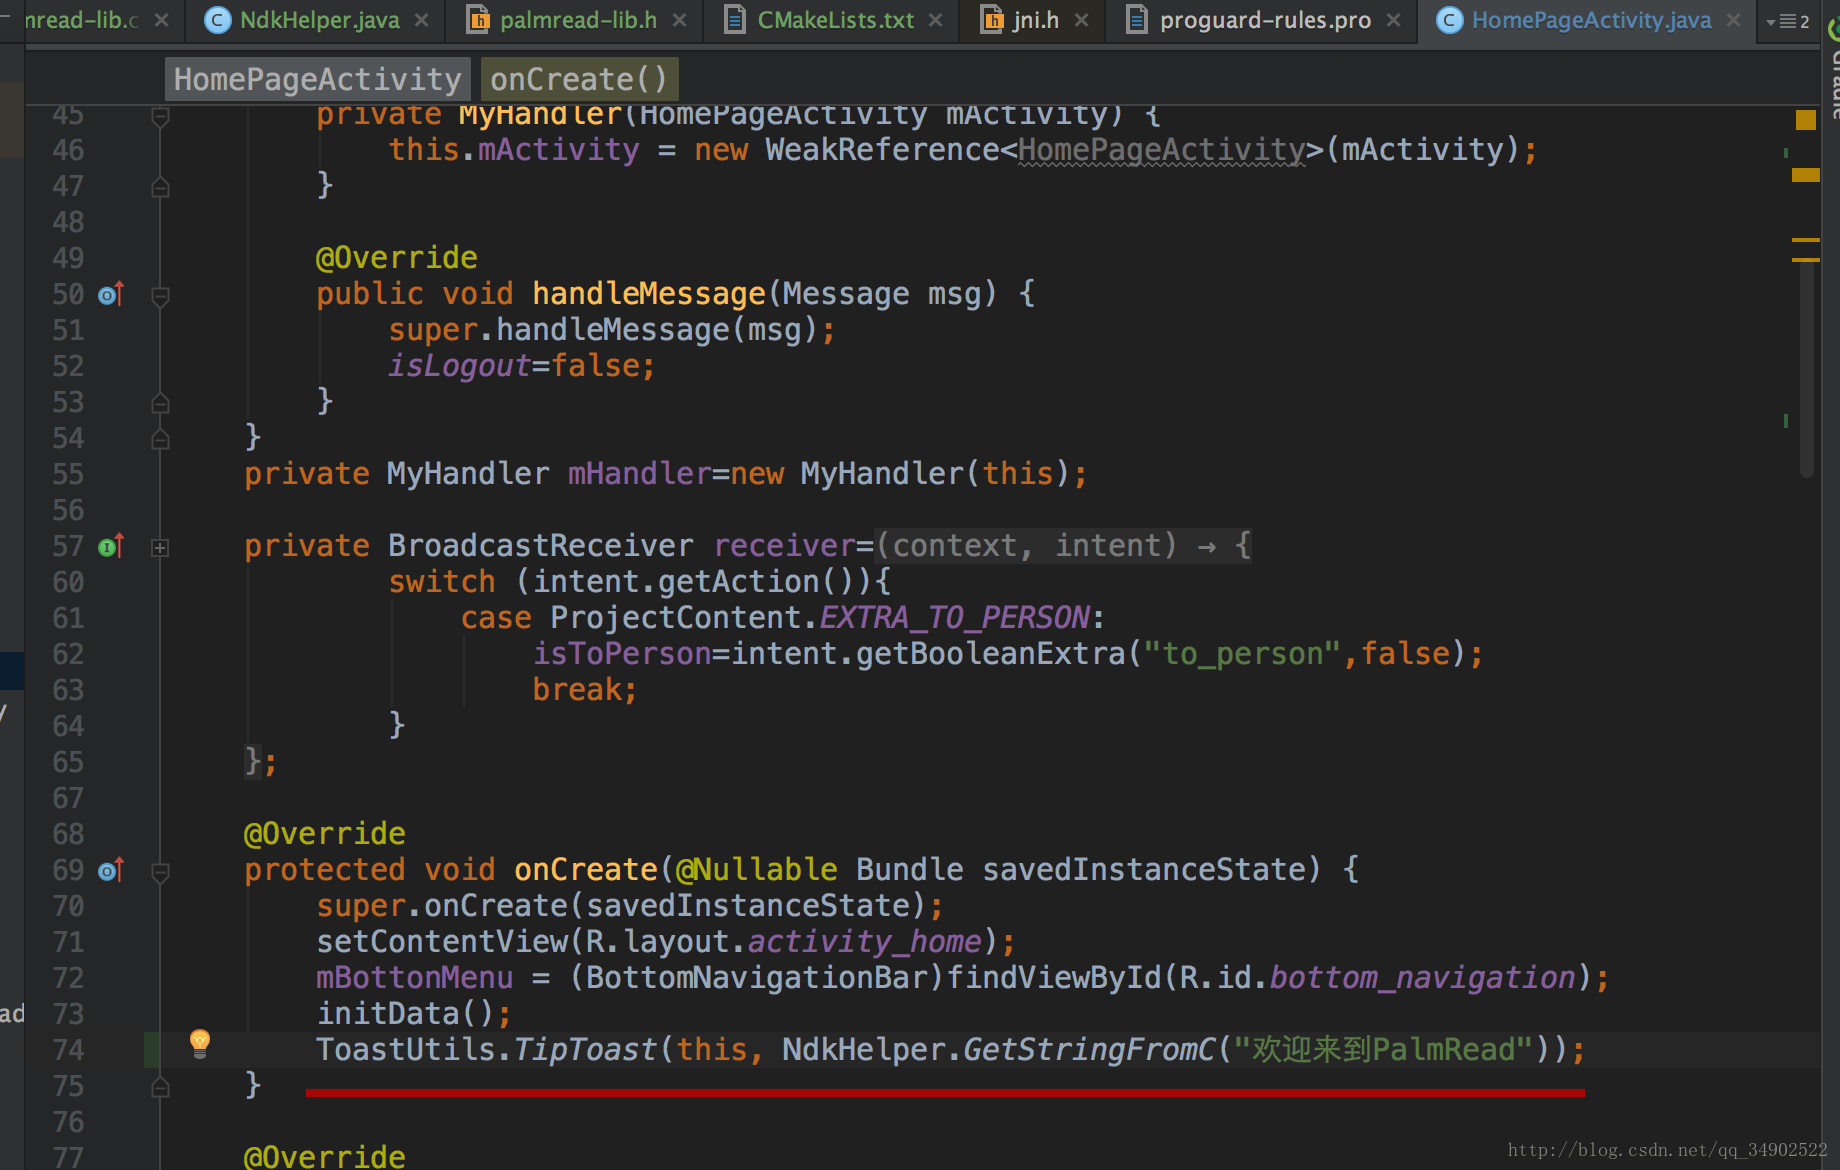The height and width of the screenshot is (1170, 1840).
Task: Collapse the handleMessage method fold
Action: tap(160, 295)
